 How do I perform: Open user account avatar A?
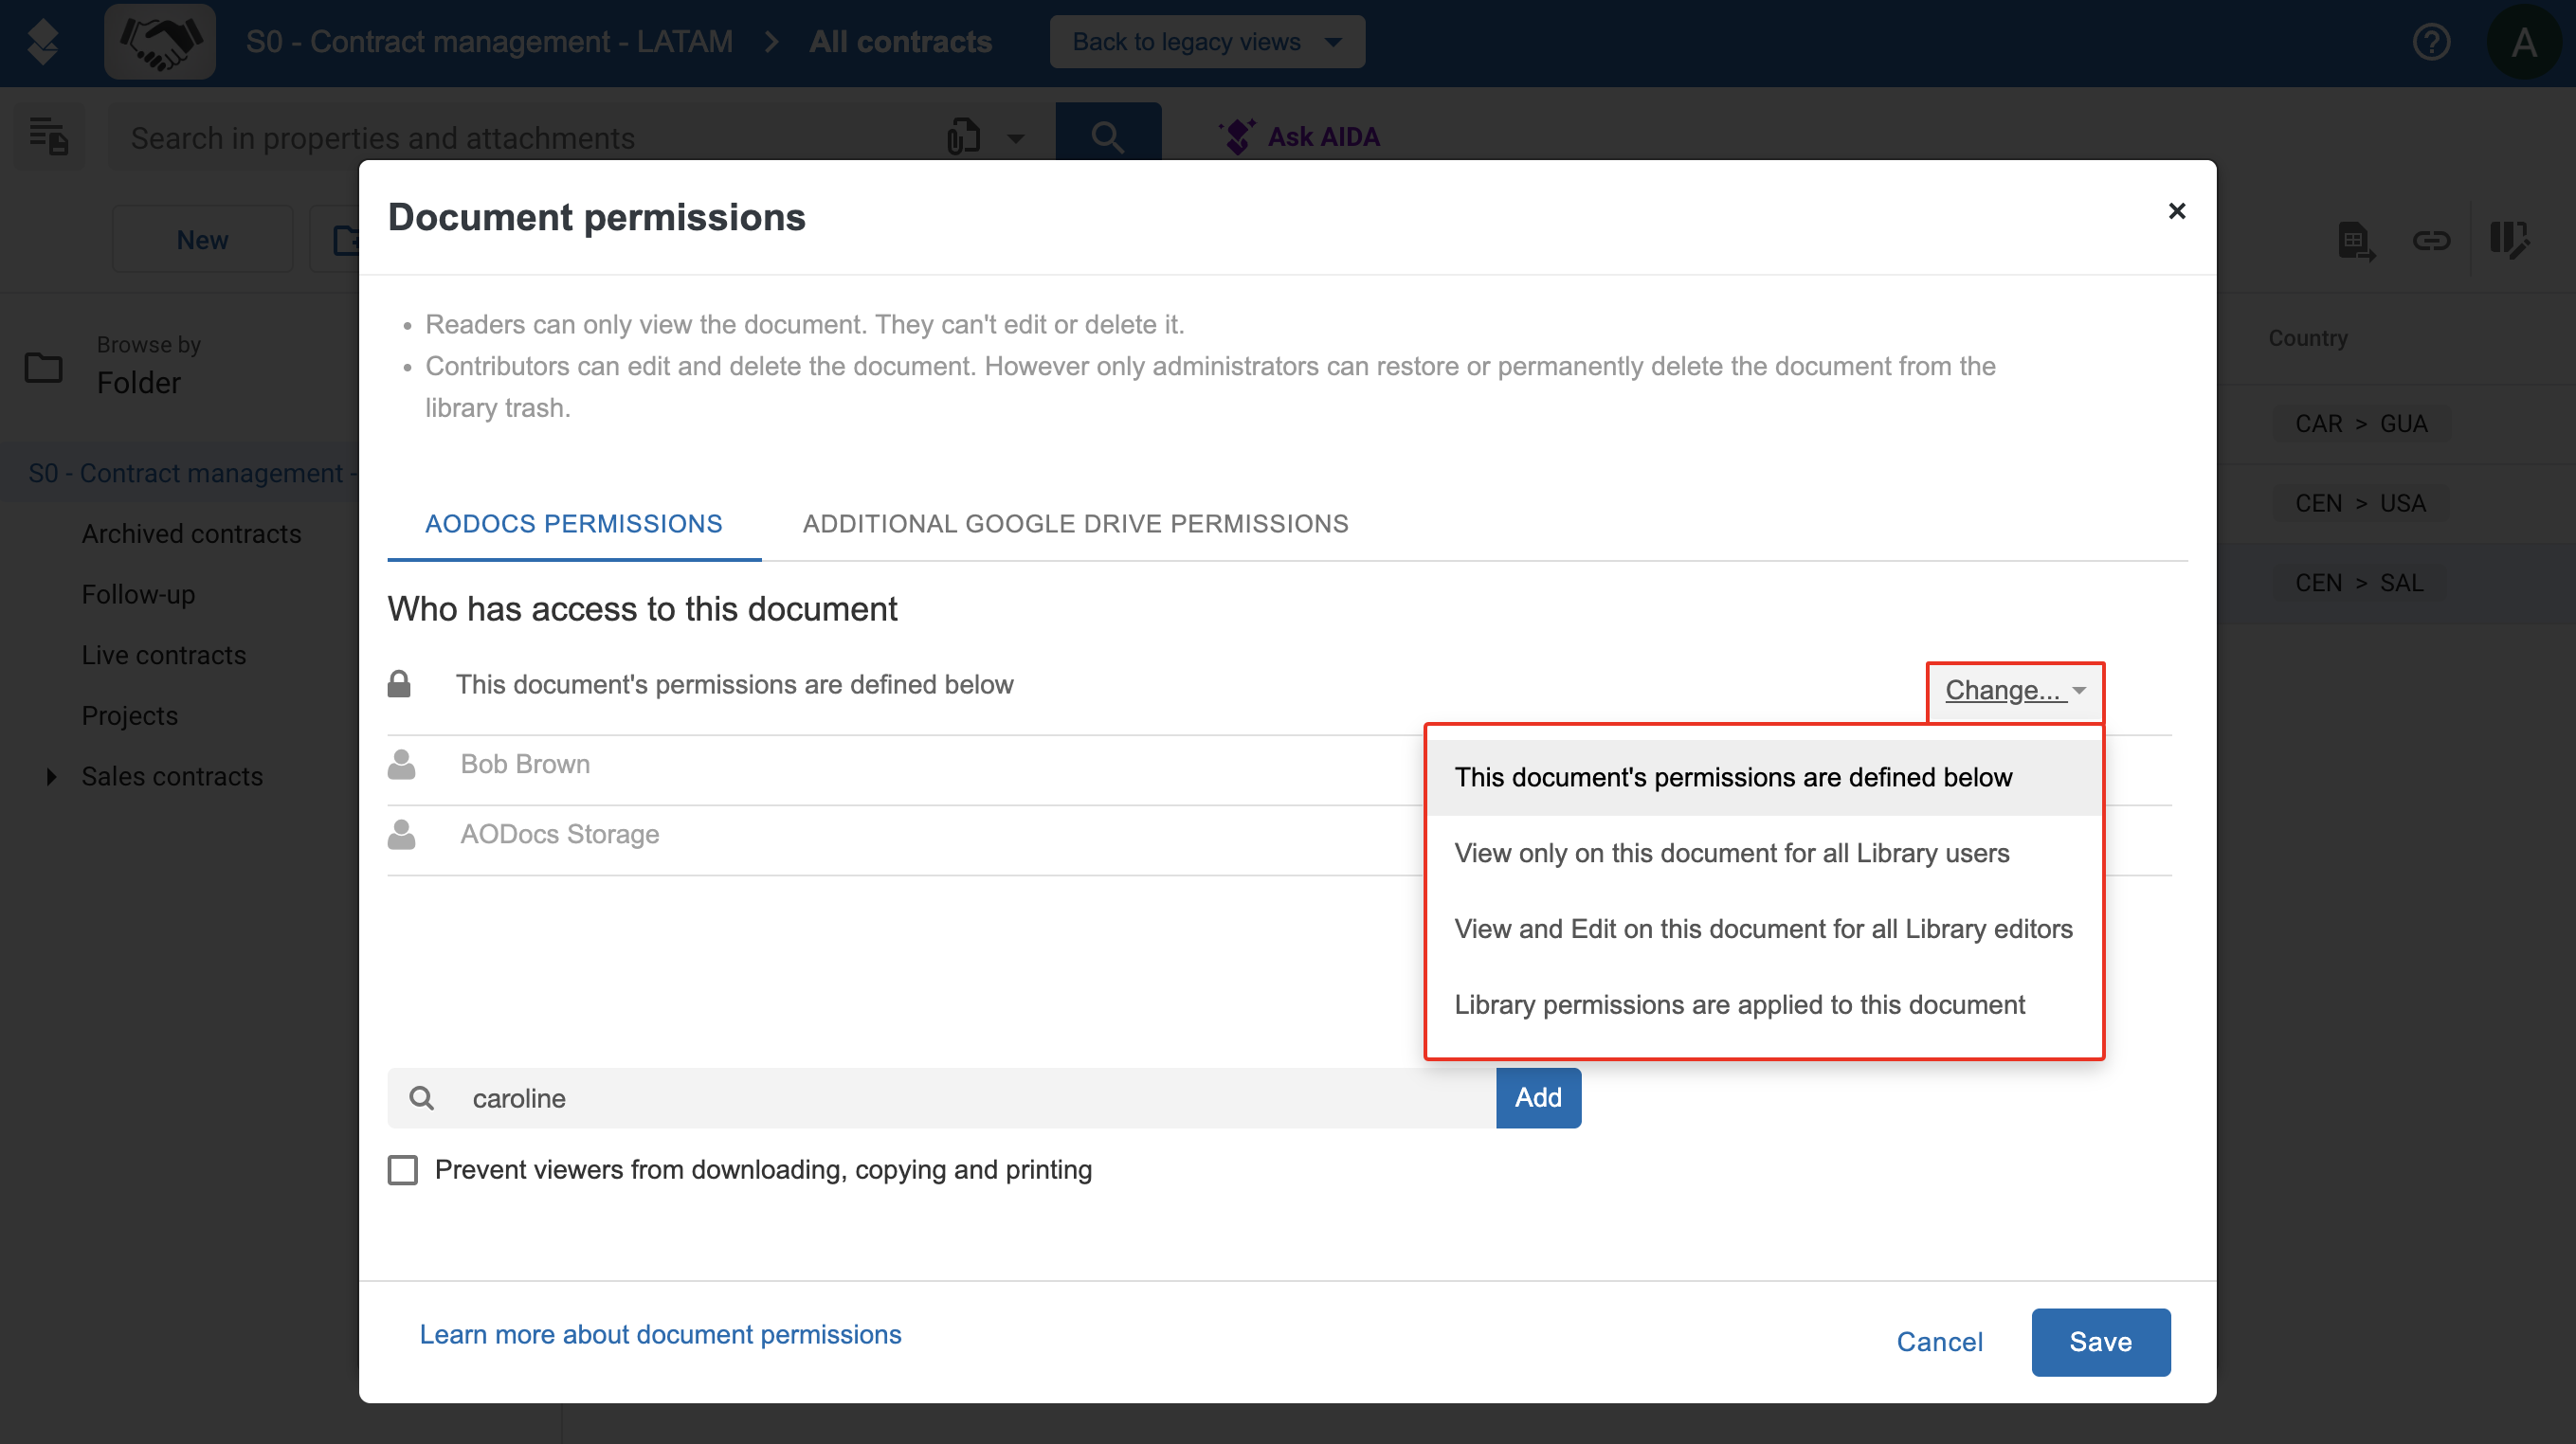pyautogui.click(x=2523, y=42)
